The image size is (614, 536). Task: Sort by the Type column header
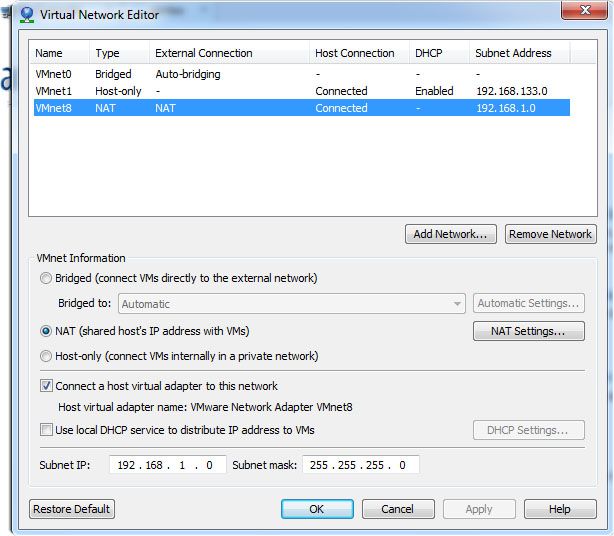coord(119,53)
